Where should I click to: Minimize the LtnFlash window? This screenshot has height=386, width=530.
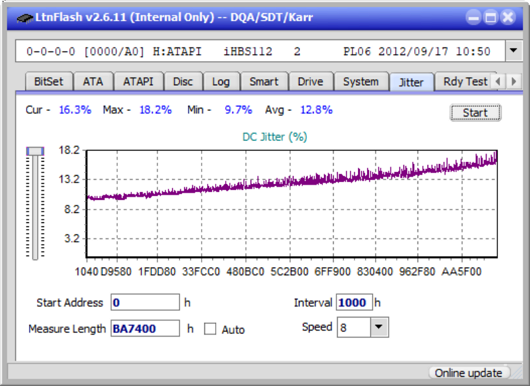pos(474,17)
